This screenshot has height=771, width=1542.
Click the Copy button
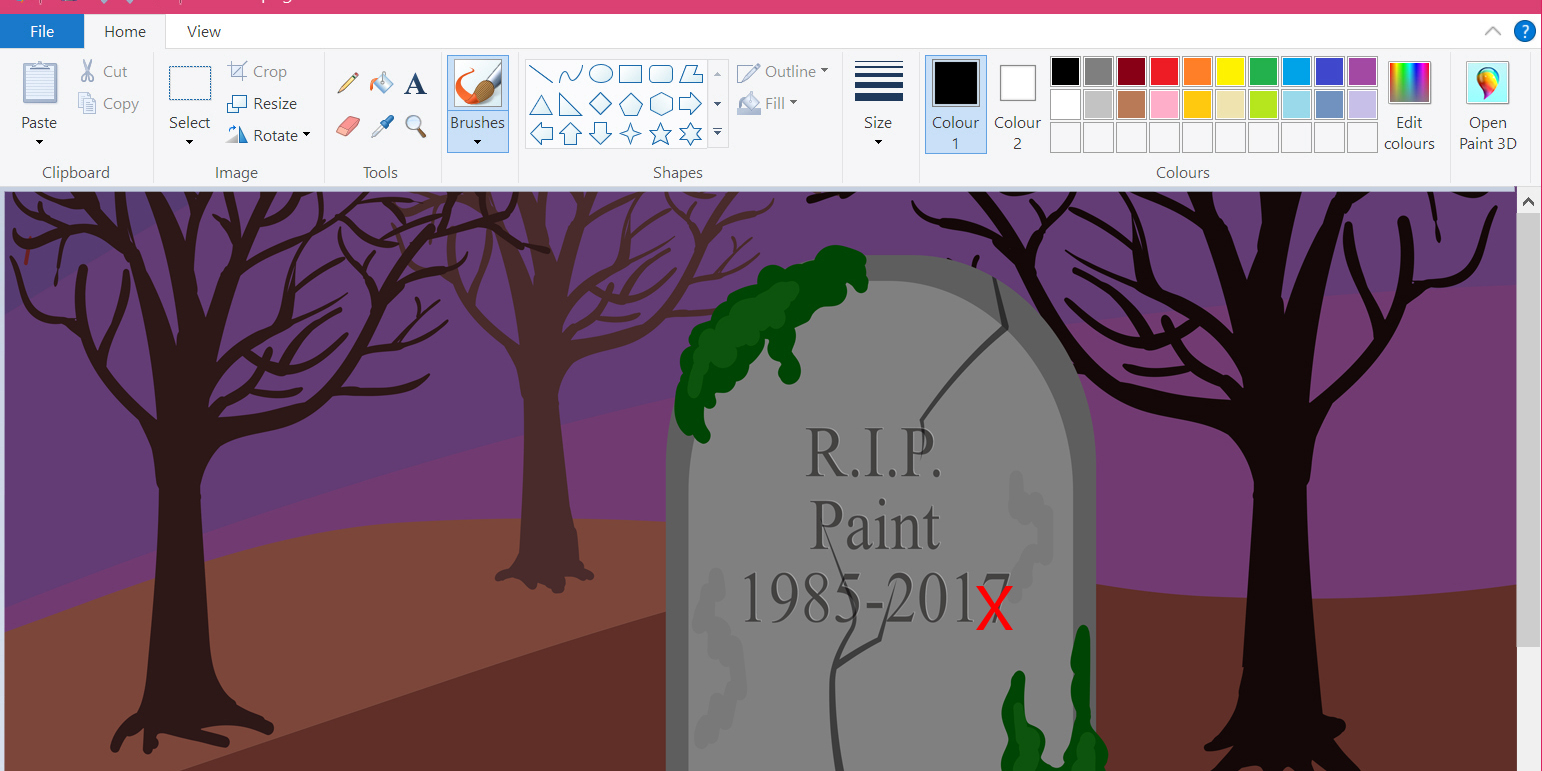point(107,104)
